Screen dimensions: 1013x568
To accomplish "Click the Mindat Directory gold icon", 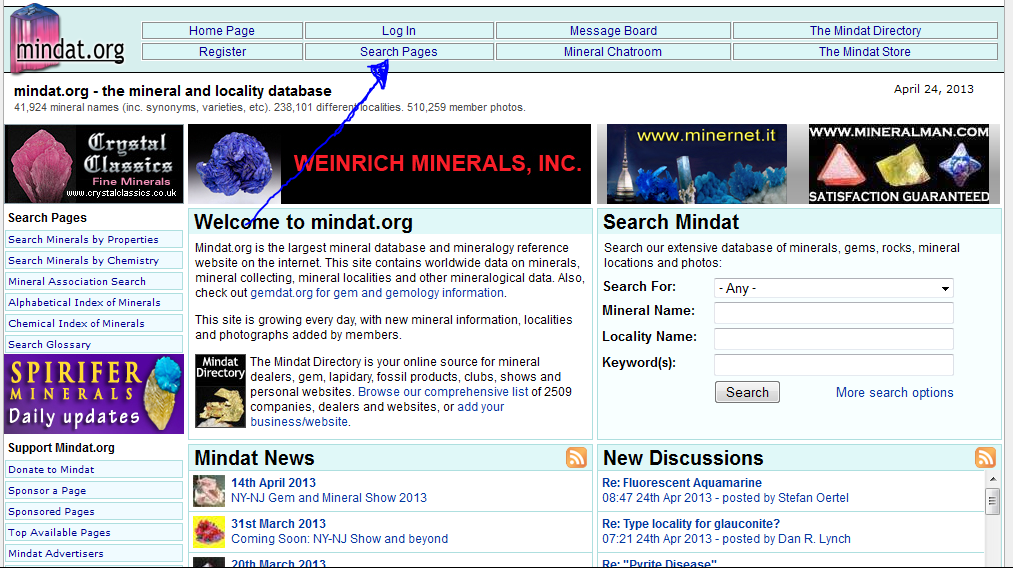I will click(x=220, y=390).
